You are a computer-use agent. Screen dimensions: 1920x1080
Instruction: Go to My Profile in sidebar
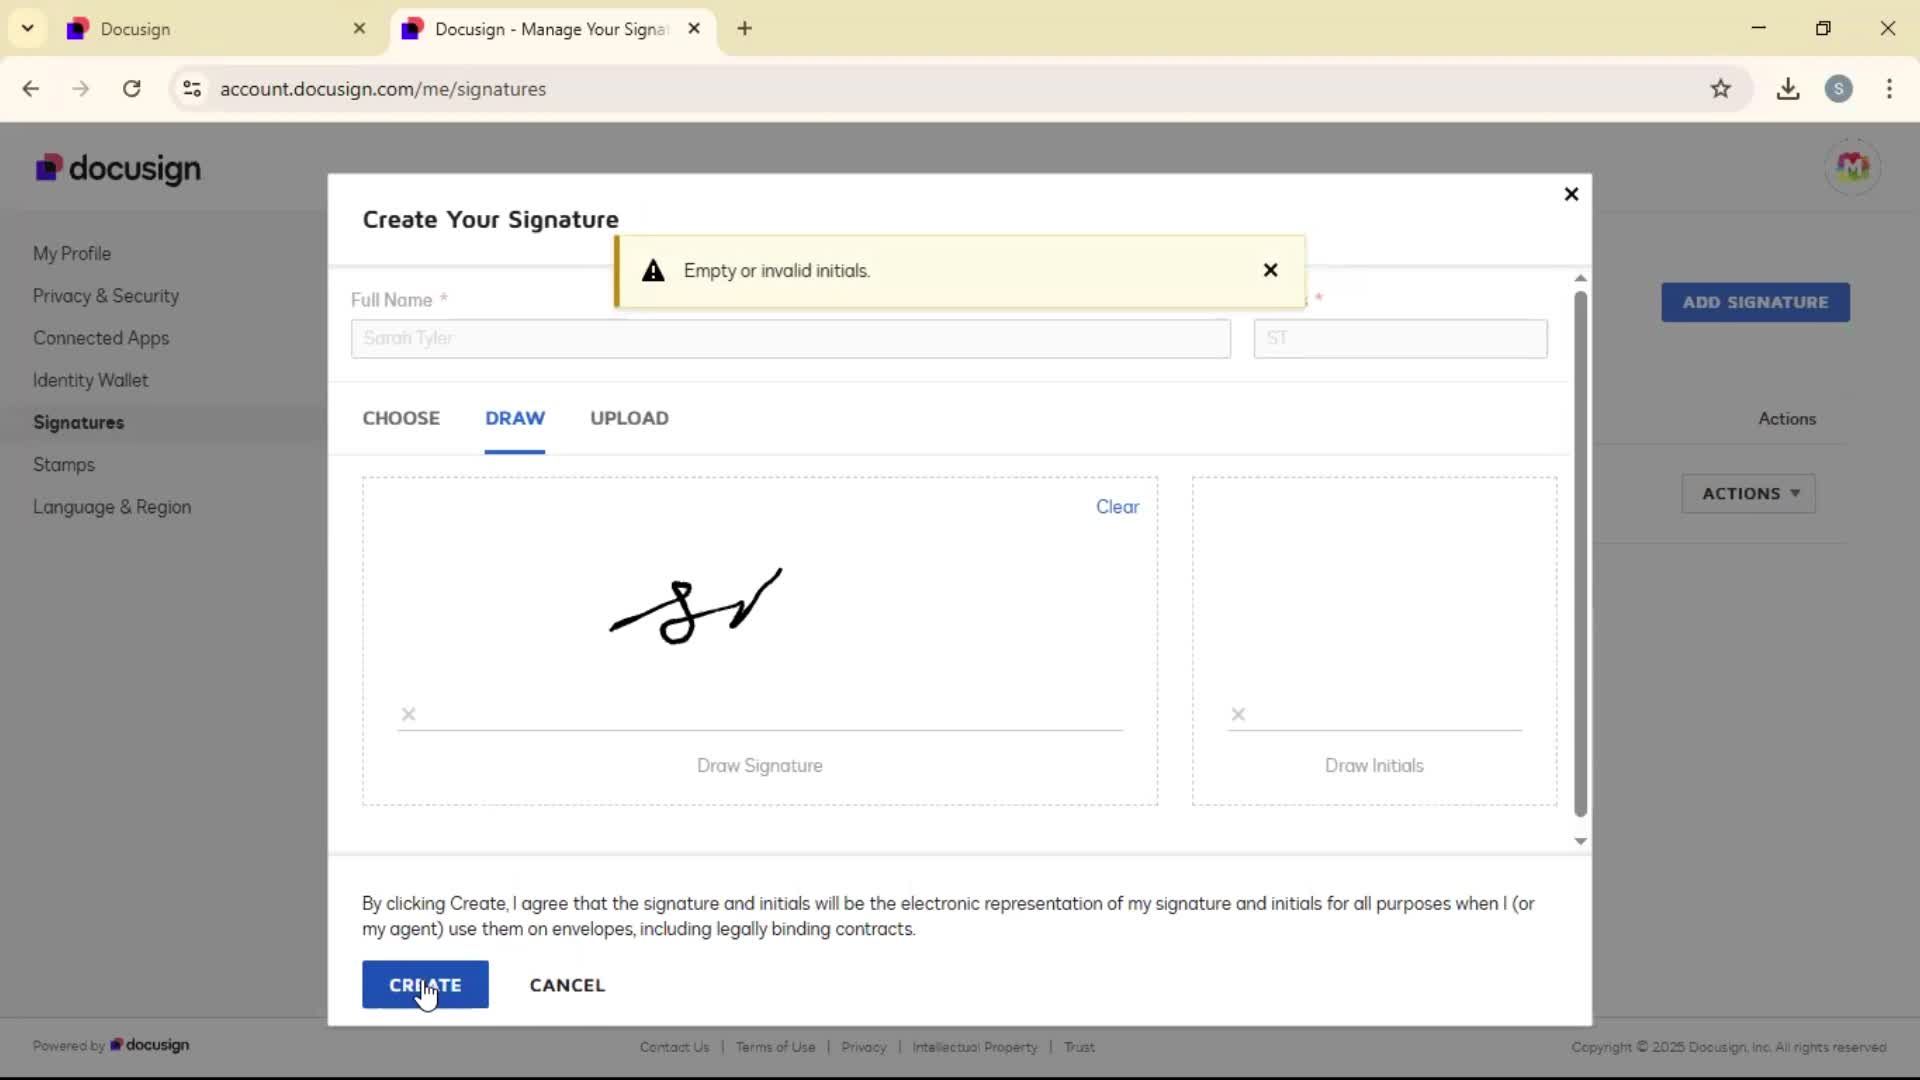pyautogui.click(x=72, y=254)
